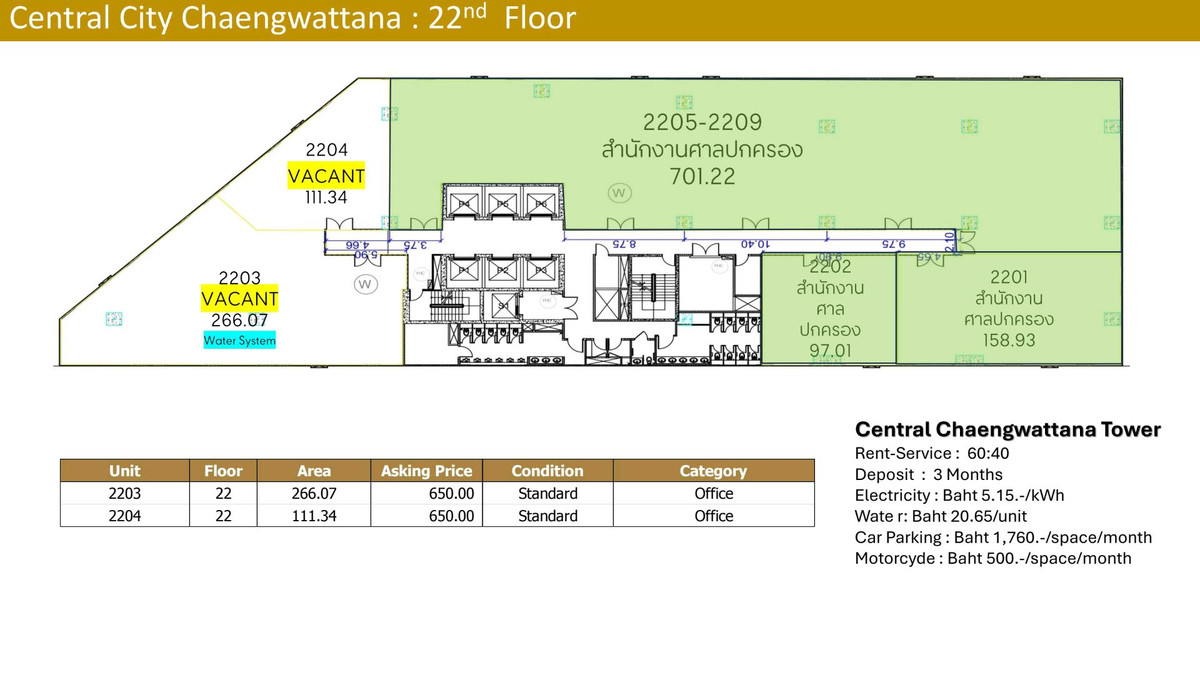Click the W water symbol near unit 2205-2209
This screenshot has height=675, width=1200.
click(x=619, y=192)
